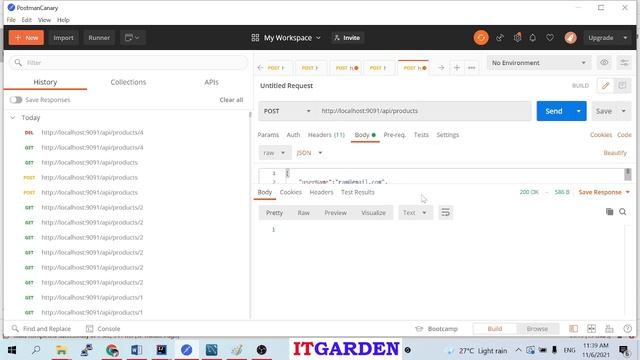
Task: Open the capture requests satellite icon
Action: tap(500, 38)
